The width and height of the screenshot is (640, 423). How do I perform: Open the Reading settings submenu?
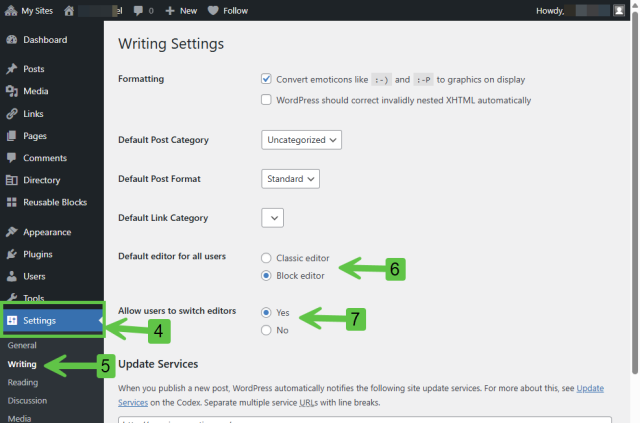(x=23, y=383)
